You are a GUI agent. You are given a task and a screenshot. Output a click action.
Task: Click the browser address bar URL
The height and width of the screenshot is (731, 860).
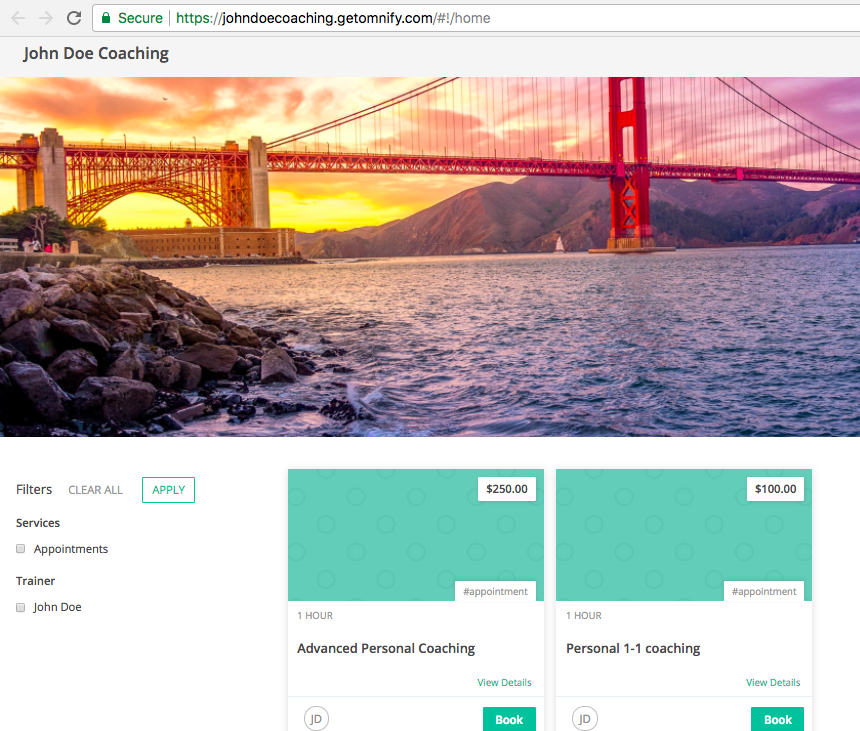coord(333,18)
